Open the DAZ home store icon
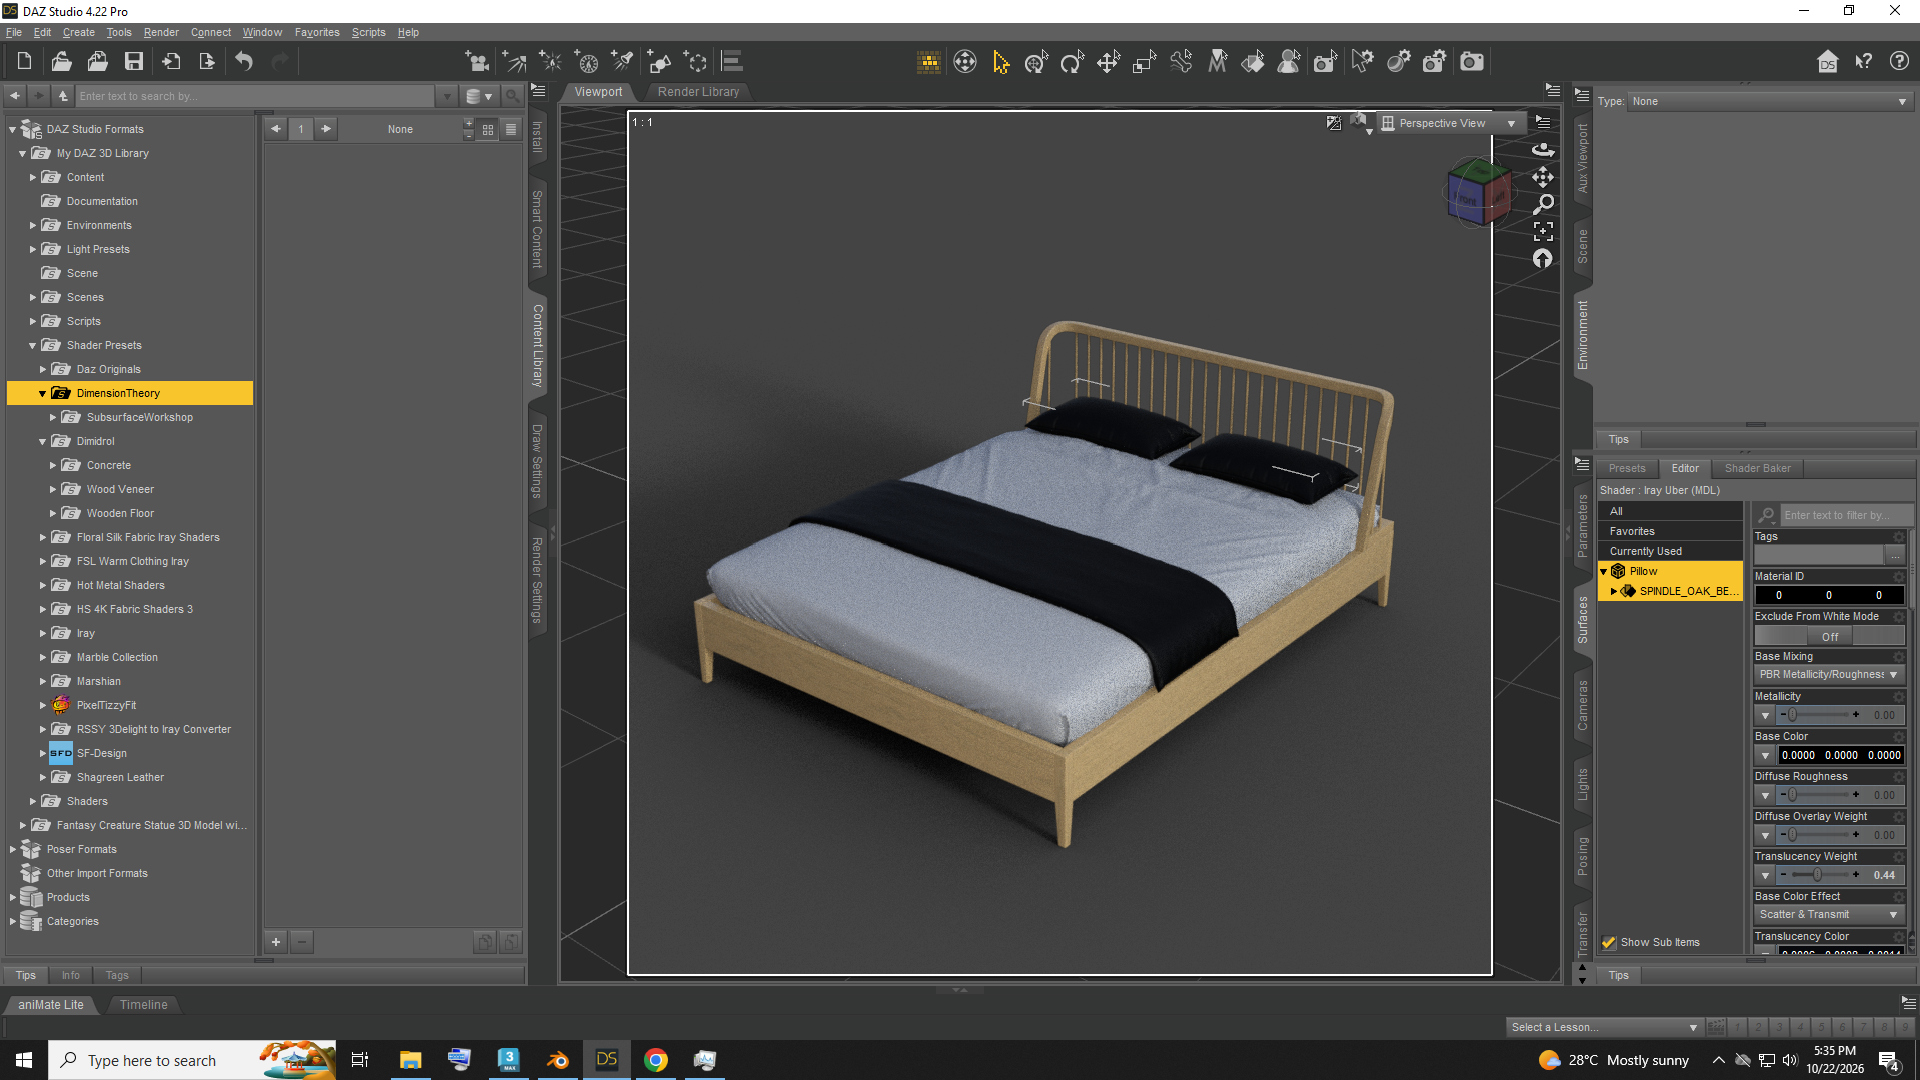Screen dimensions: 1920x1080 pos(1828,62)
